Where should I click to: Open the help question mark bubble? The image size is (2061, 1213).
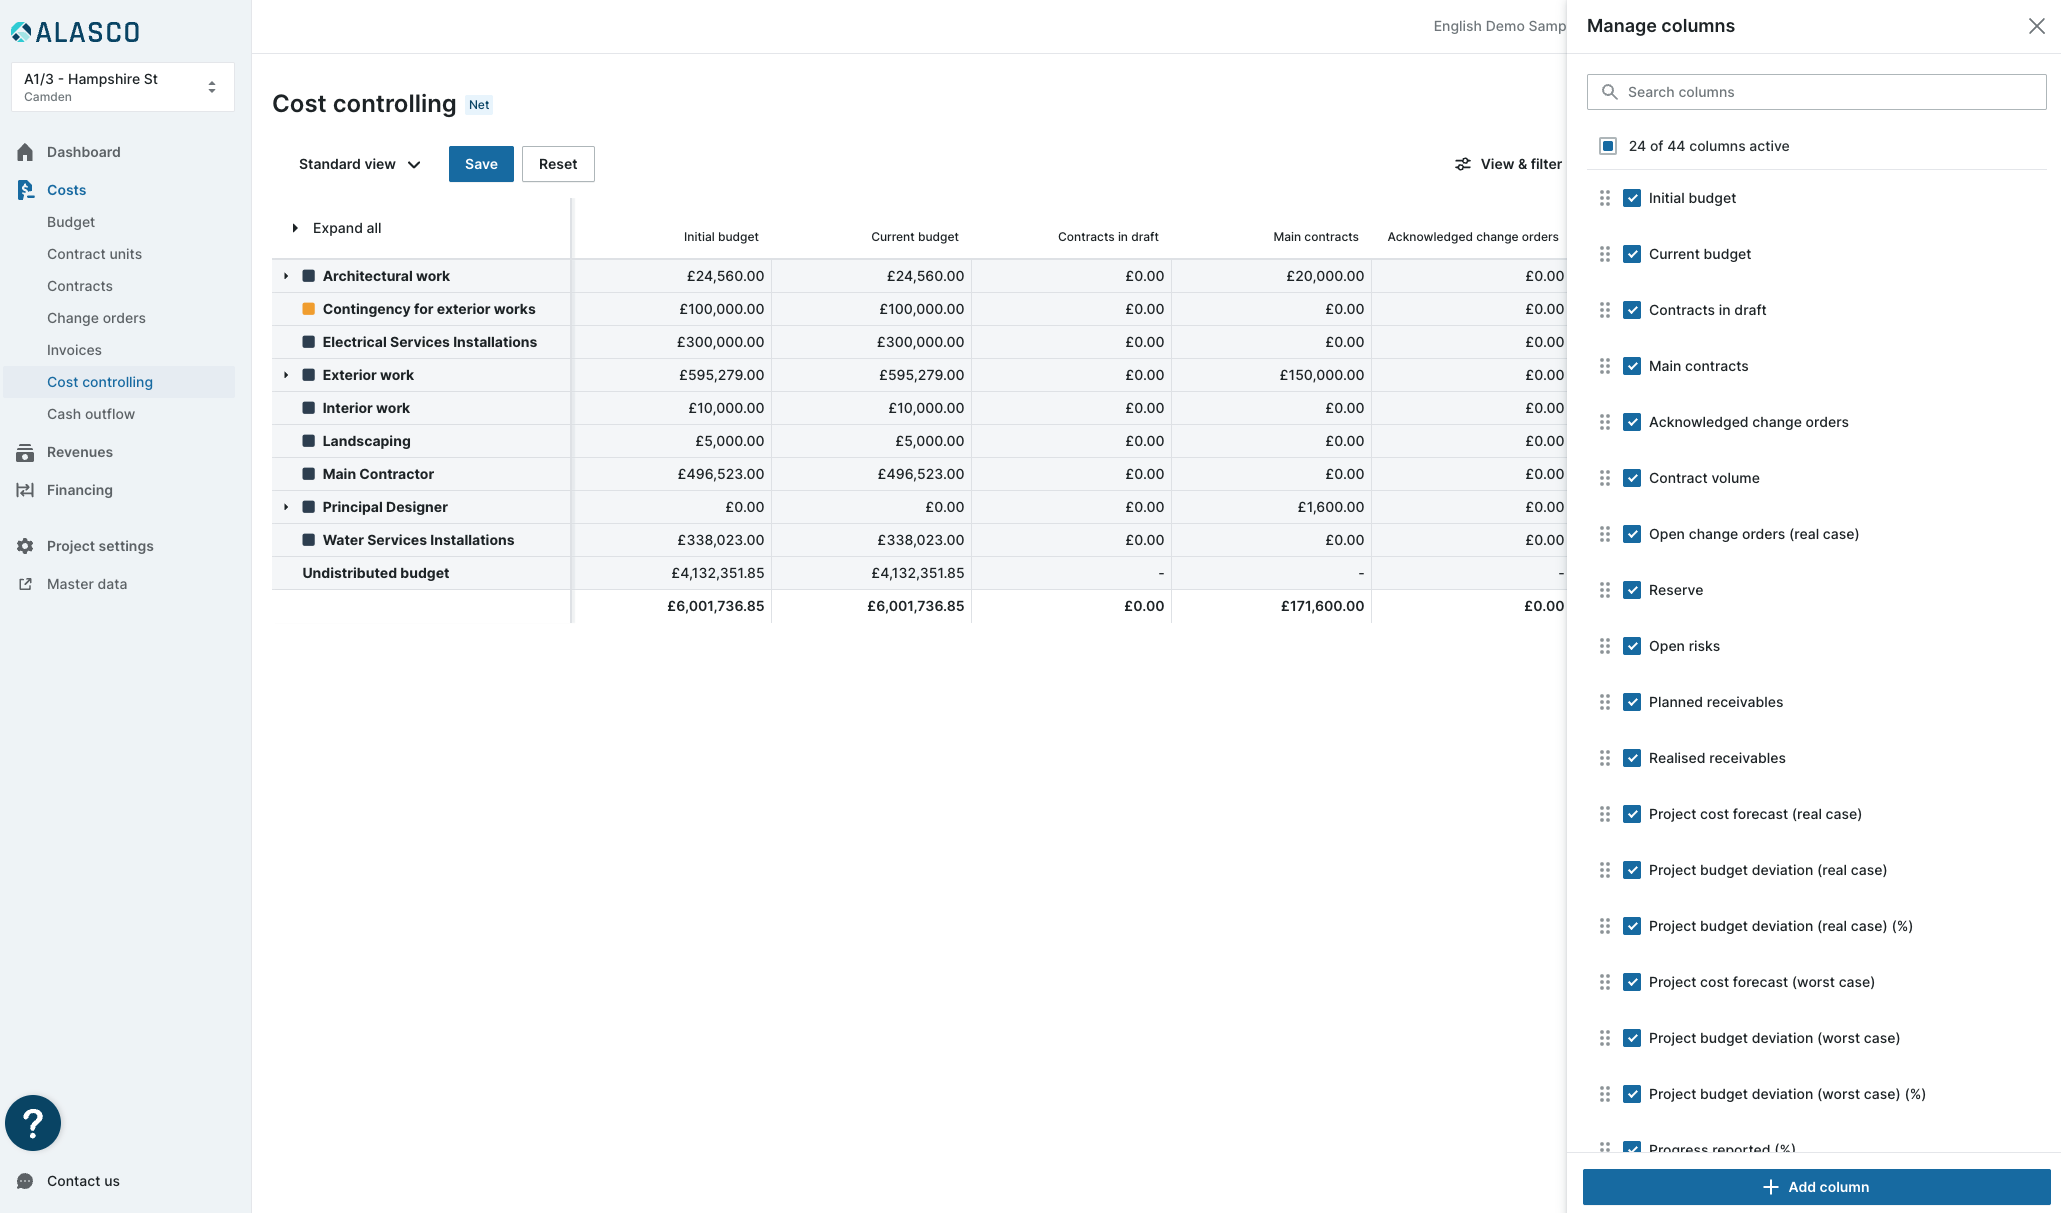click(33, 1123)
